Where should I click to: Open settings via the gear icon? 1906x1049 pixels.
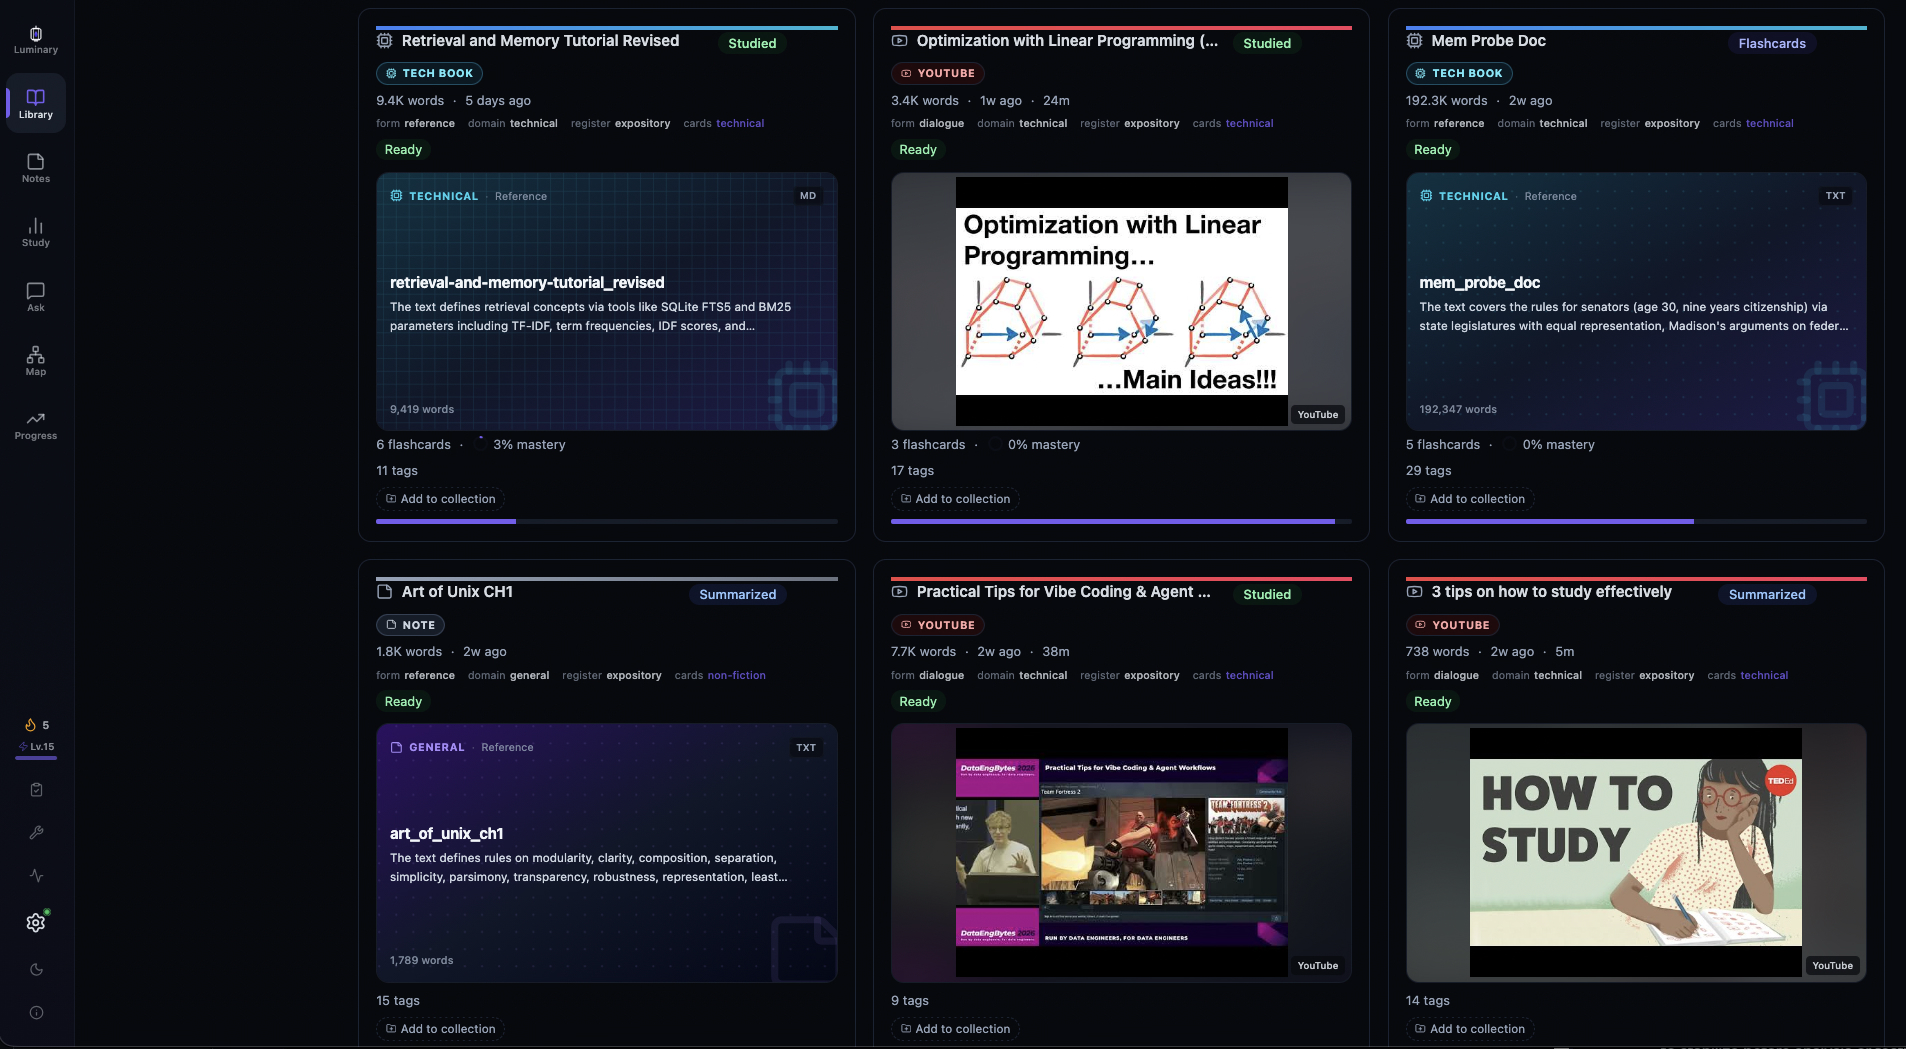36,922
